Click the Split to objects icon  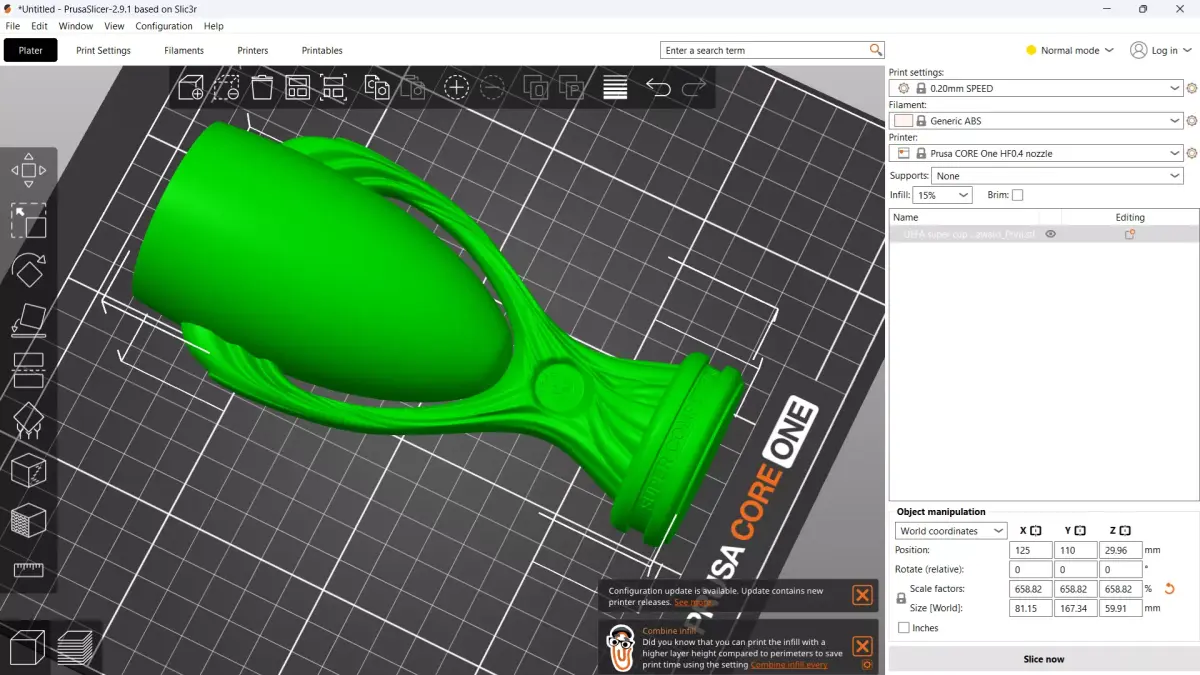pyautogui.click(x=536, y=87)
